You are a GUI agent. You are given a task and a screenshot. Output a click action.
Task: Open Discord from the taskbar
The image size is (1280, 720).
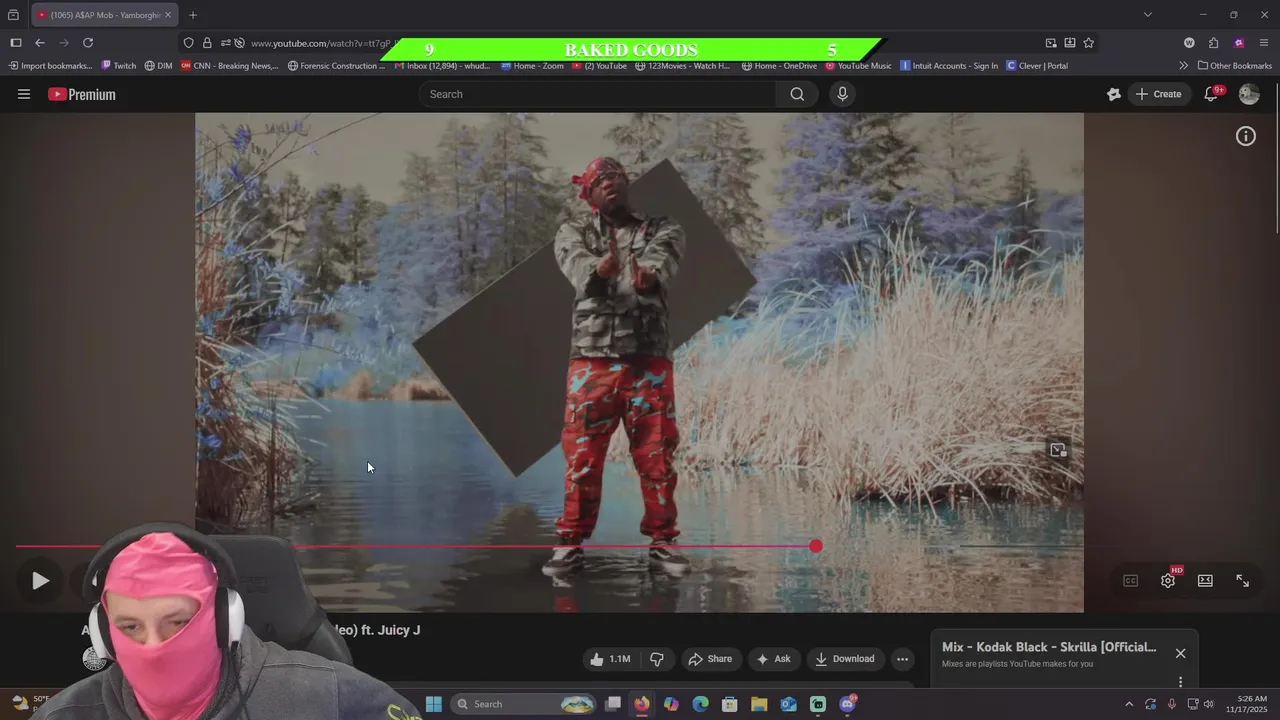point(848,704)
